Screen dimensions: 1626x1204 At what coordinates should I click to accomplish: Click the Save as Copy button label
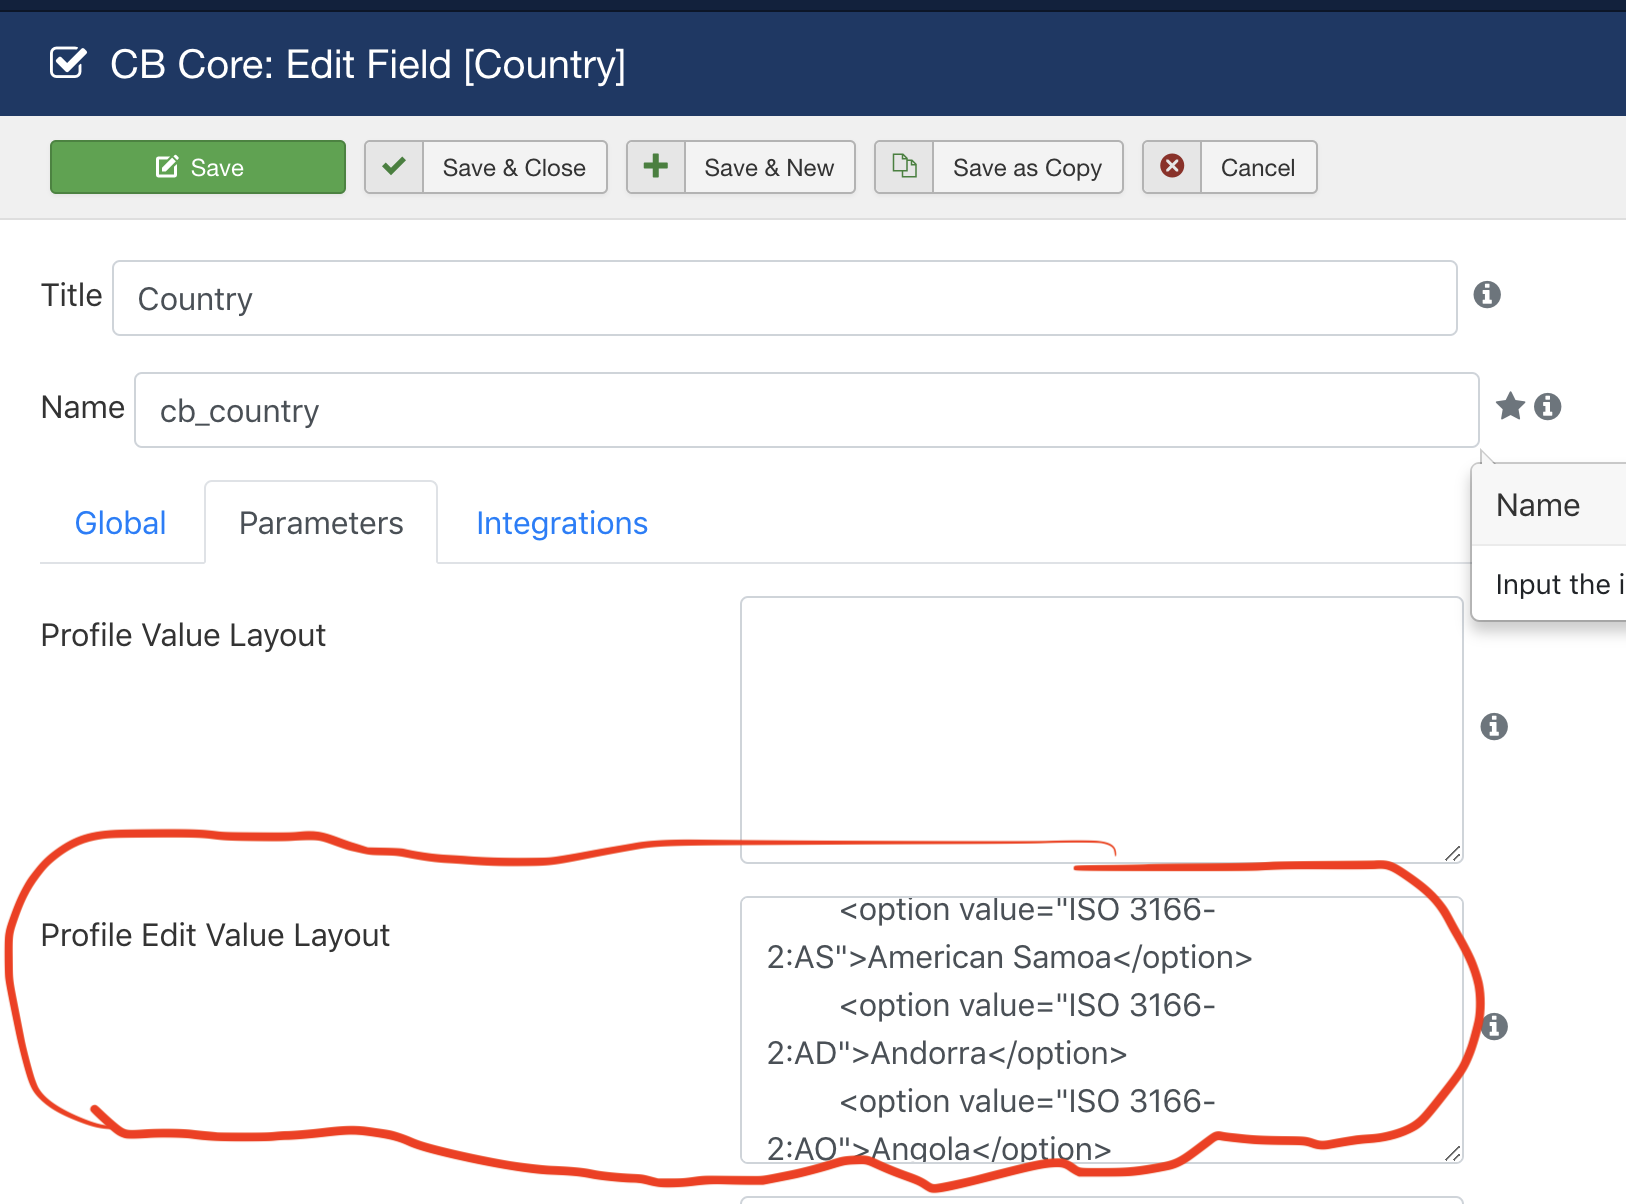[1027, 168]
